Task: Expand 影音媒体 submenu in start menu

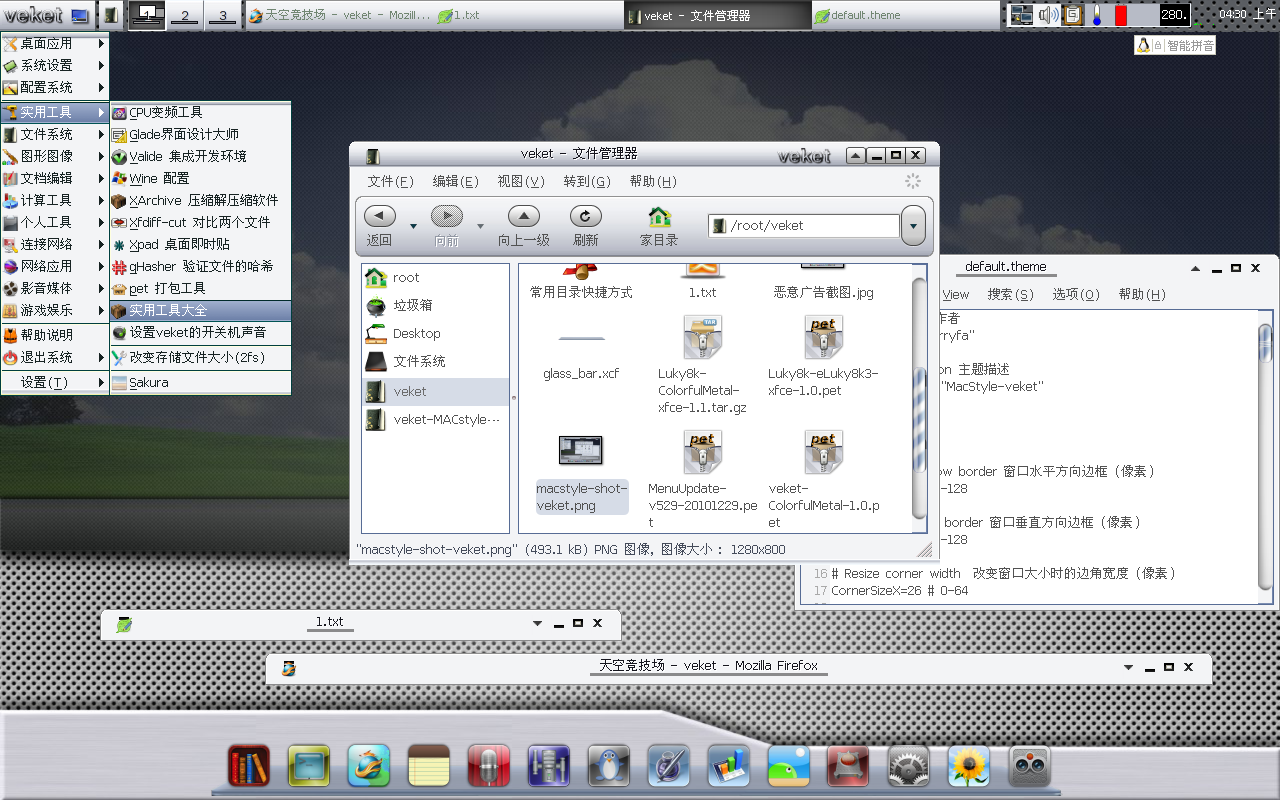Action: click(x=55, y=288)
